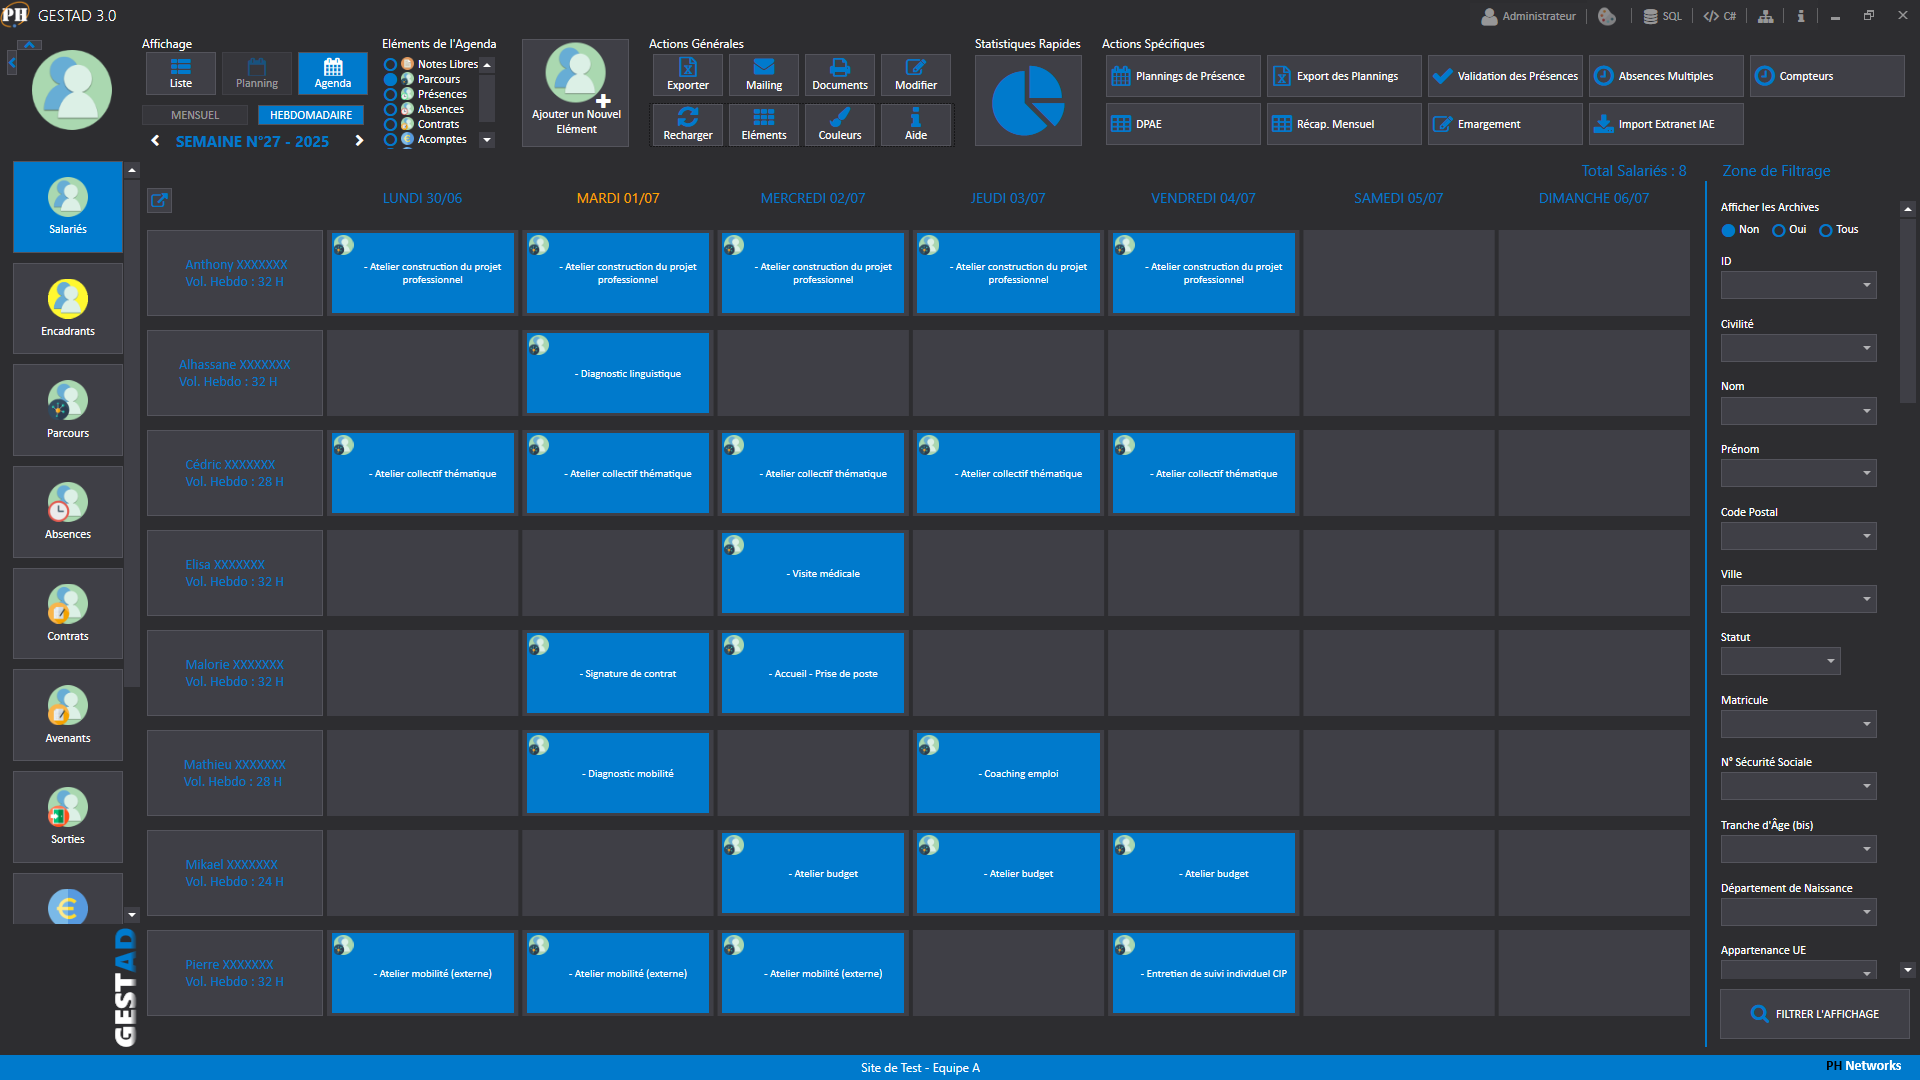Image resolution: width=1920 pixels, height=1080 pixels.
Task: Click the Exporter icon button
Action: tap(688, 75)
